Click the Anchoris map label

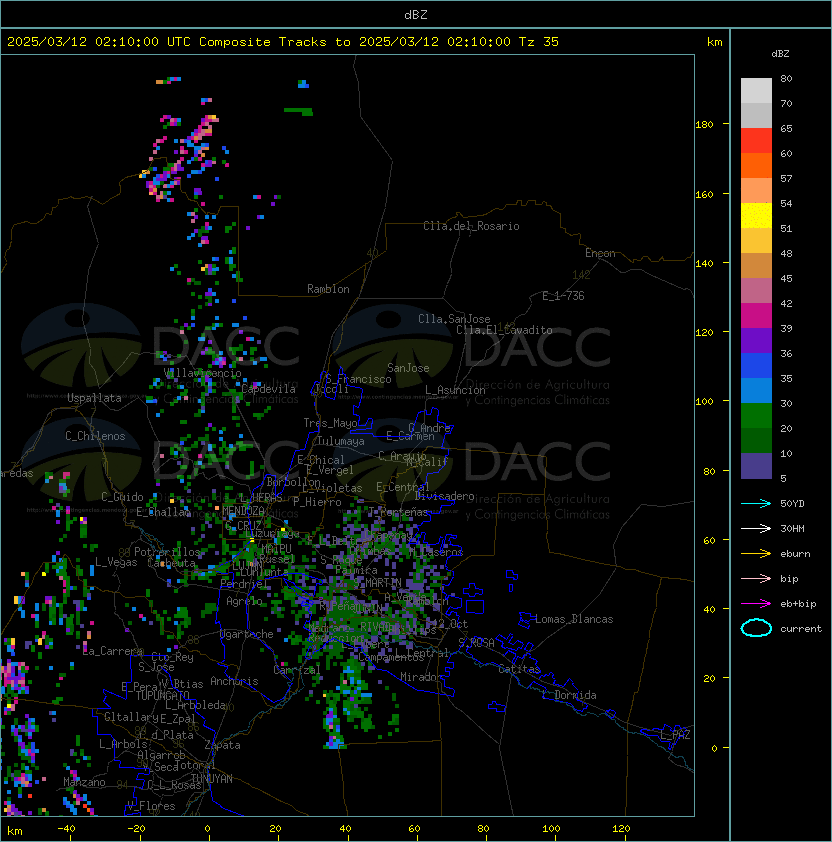click(234, 681)
